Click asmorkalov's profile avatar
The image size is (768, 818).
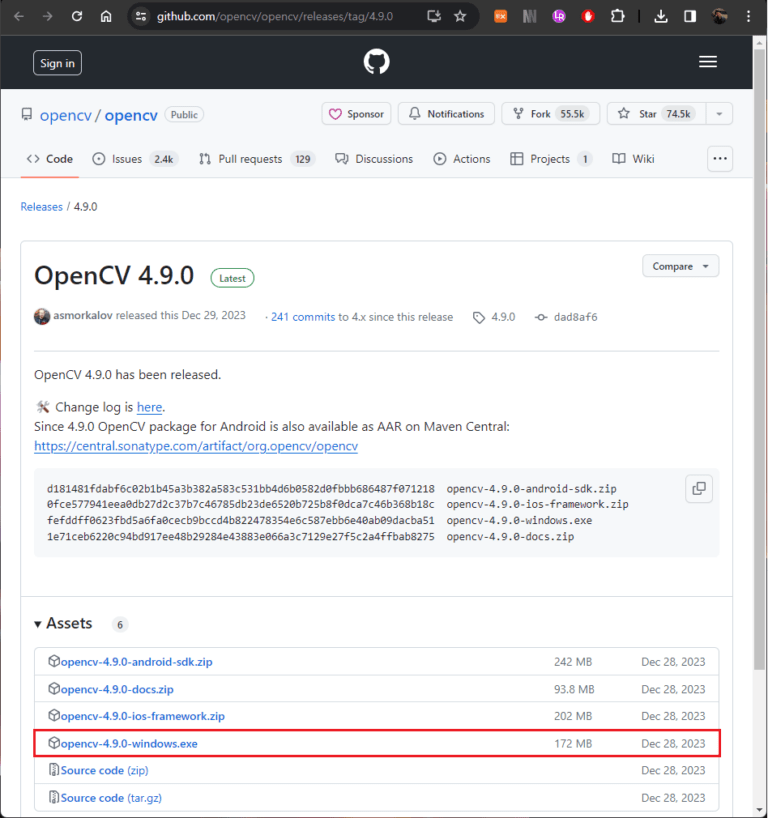pyautogui.click(x=41, y=316)
